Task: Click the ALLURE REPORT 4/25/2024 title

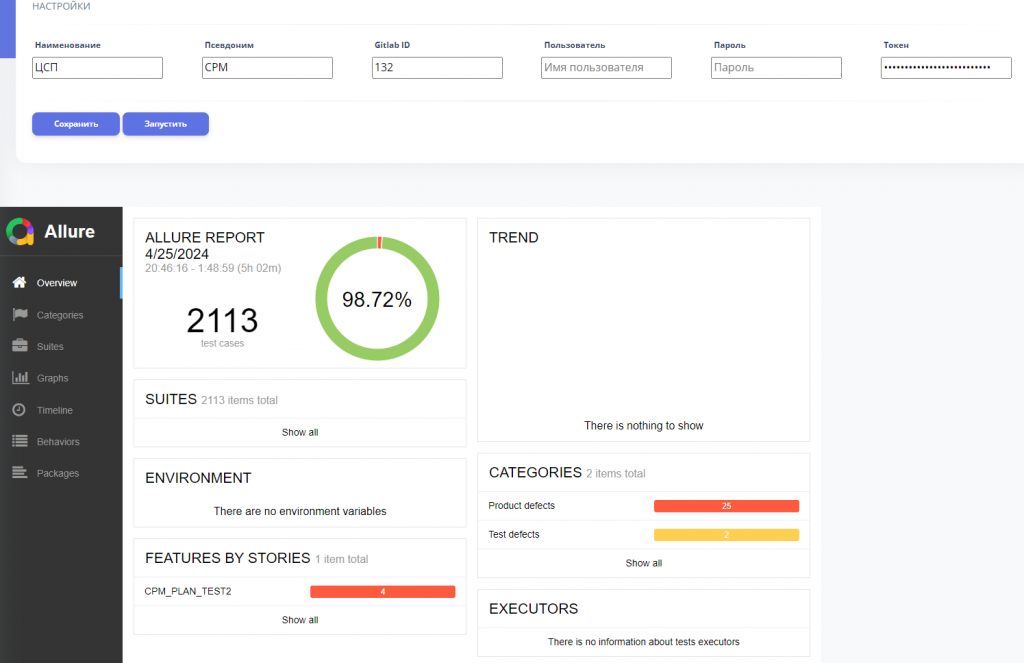Action: click(x=204, y=246)
